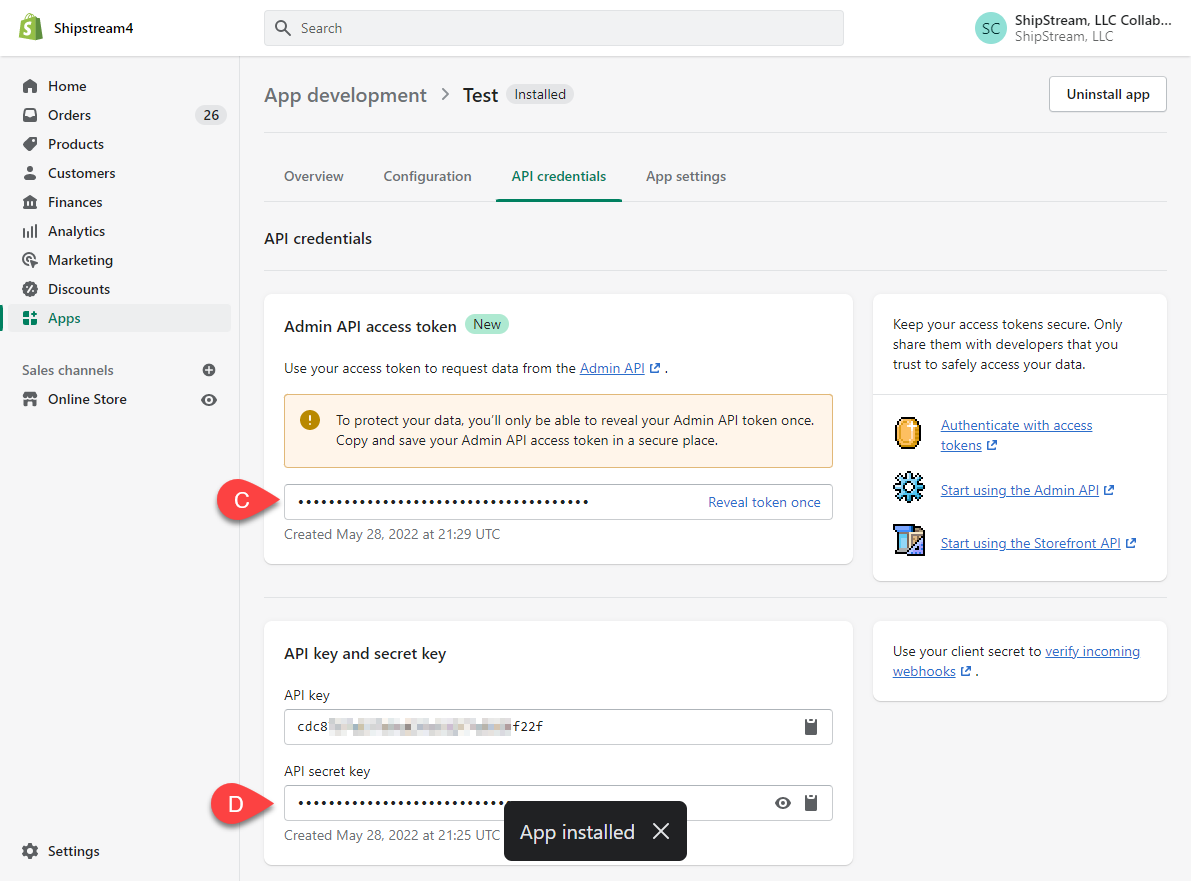Click the Shopify logo icon

(x=31, y=28)
